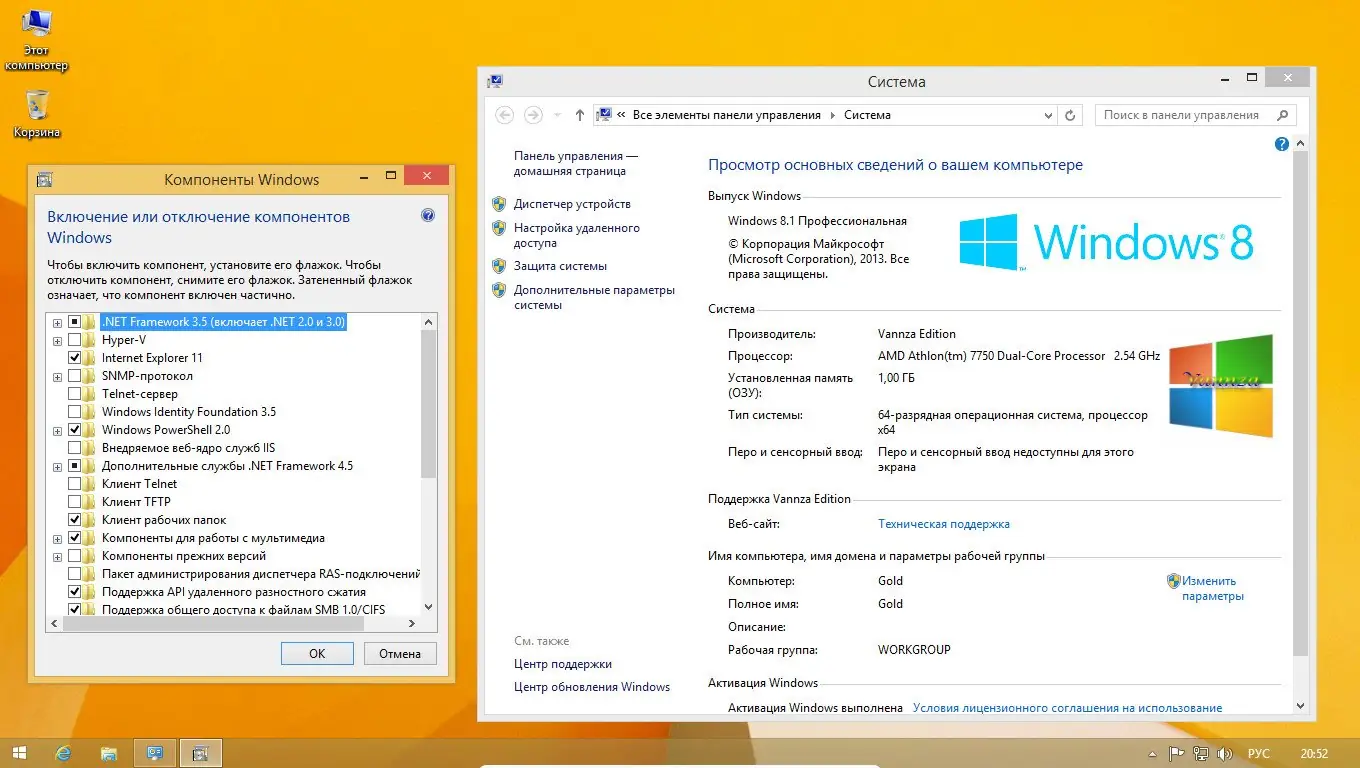
Task: Click the address bar computer icon
Action: (x=603, y=115)
